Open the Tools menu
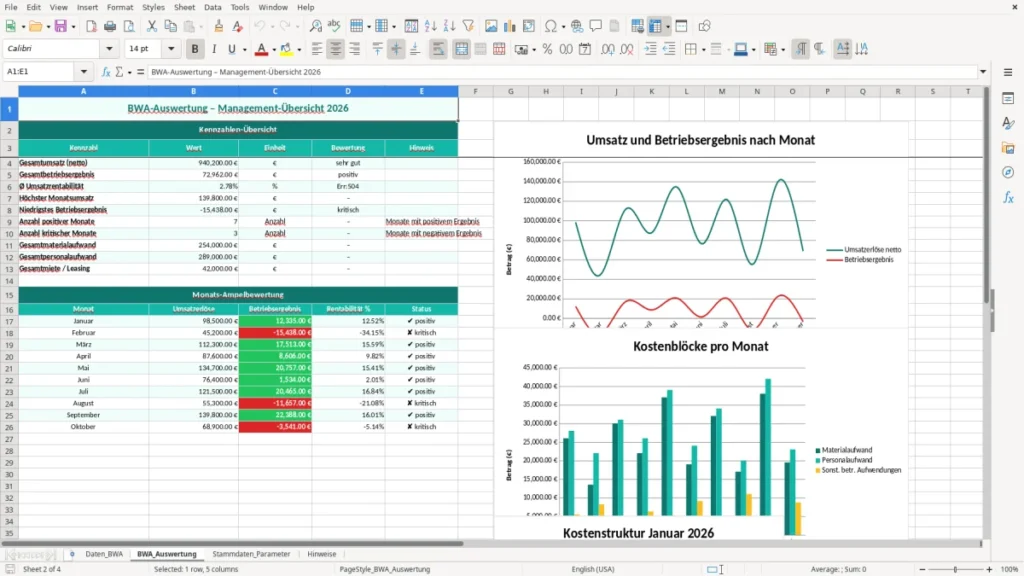The height and width of the screenshot is (576, 1024). (240, 7)
